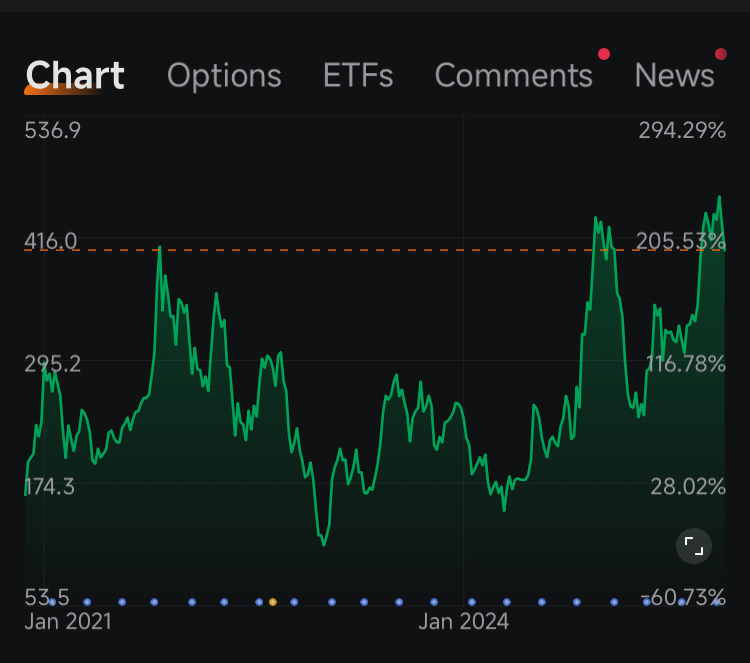Click the 294.29% percentage label
This screenshot has height=663, width=750.
click(x=682, y=130)
